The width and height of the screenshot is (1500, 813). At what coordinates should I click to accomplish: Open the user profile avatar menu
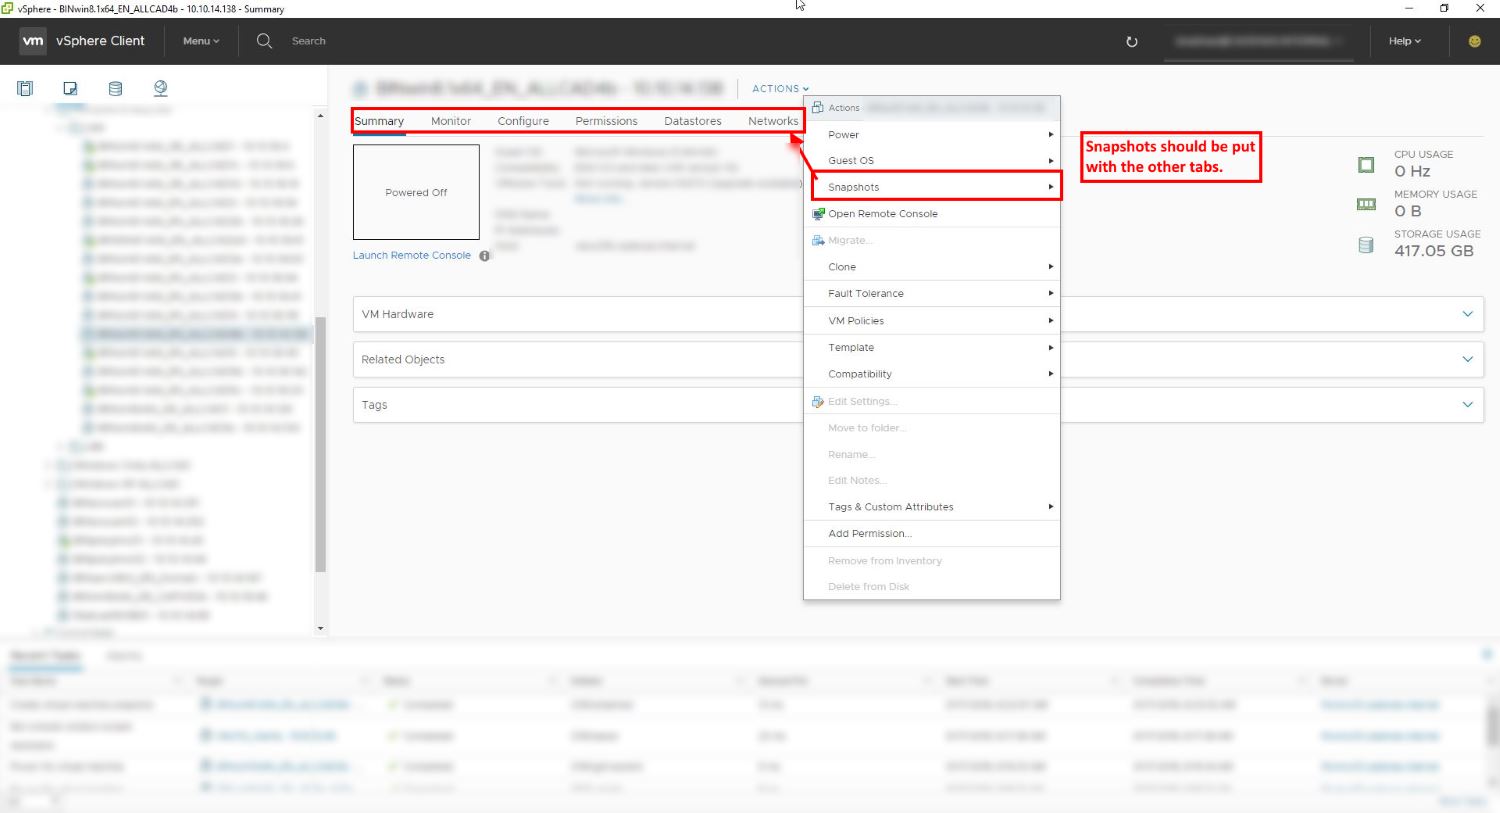(x=1474, y=41)
